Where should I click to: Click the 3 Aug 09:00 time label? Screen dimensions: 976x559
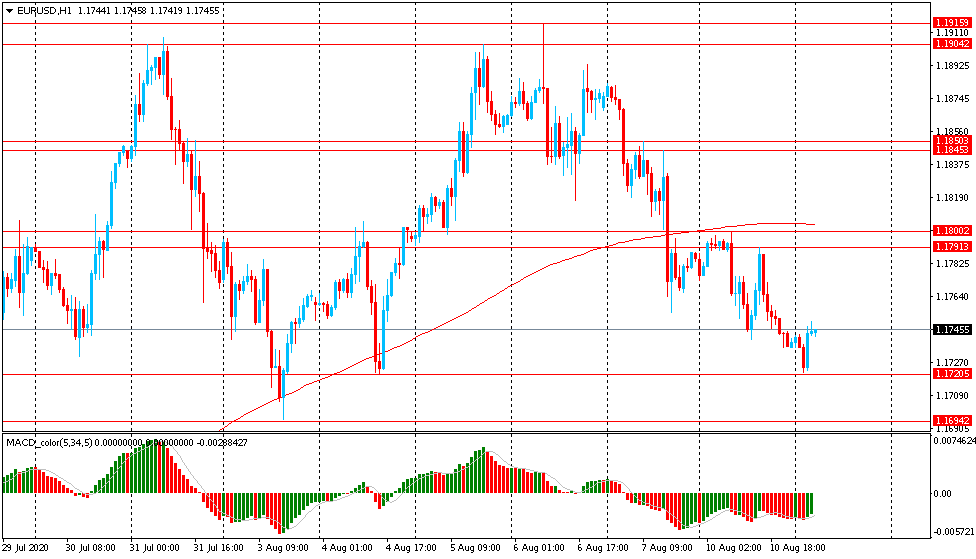point(283,548)
